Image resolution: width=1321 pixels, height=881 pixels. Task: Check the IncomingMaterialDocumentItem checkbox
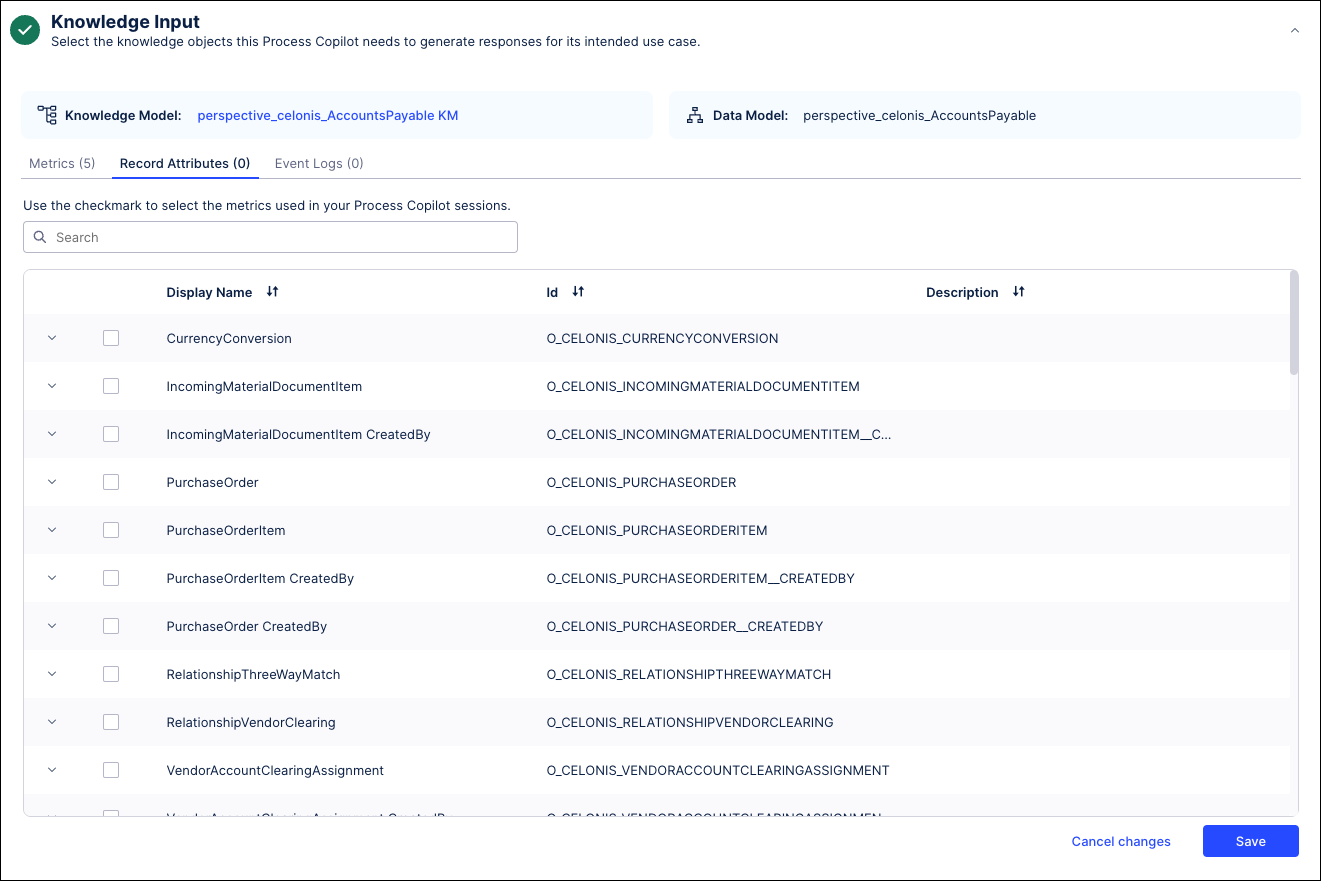pyautogui.click(x=111, y=386)
